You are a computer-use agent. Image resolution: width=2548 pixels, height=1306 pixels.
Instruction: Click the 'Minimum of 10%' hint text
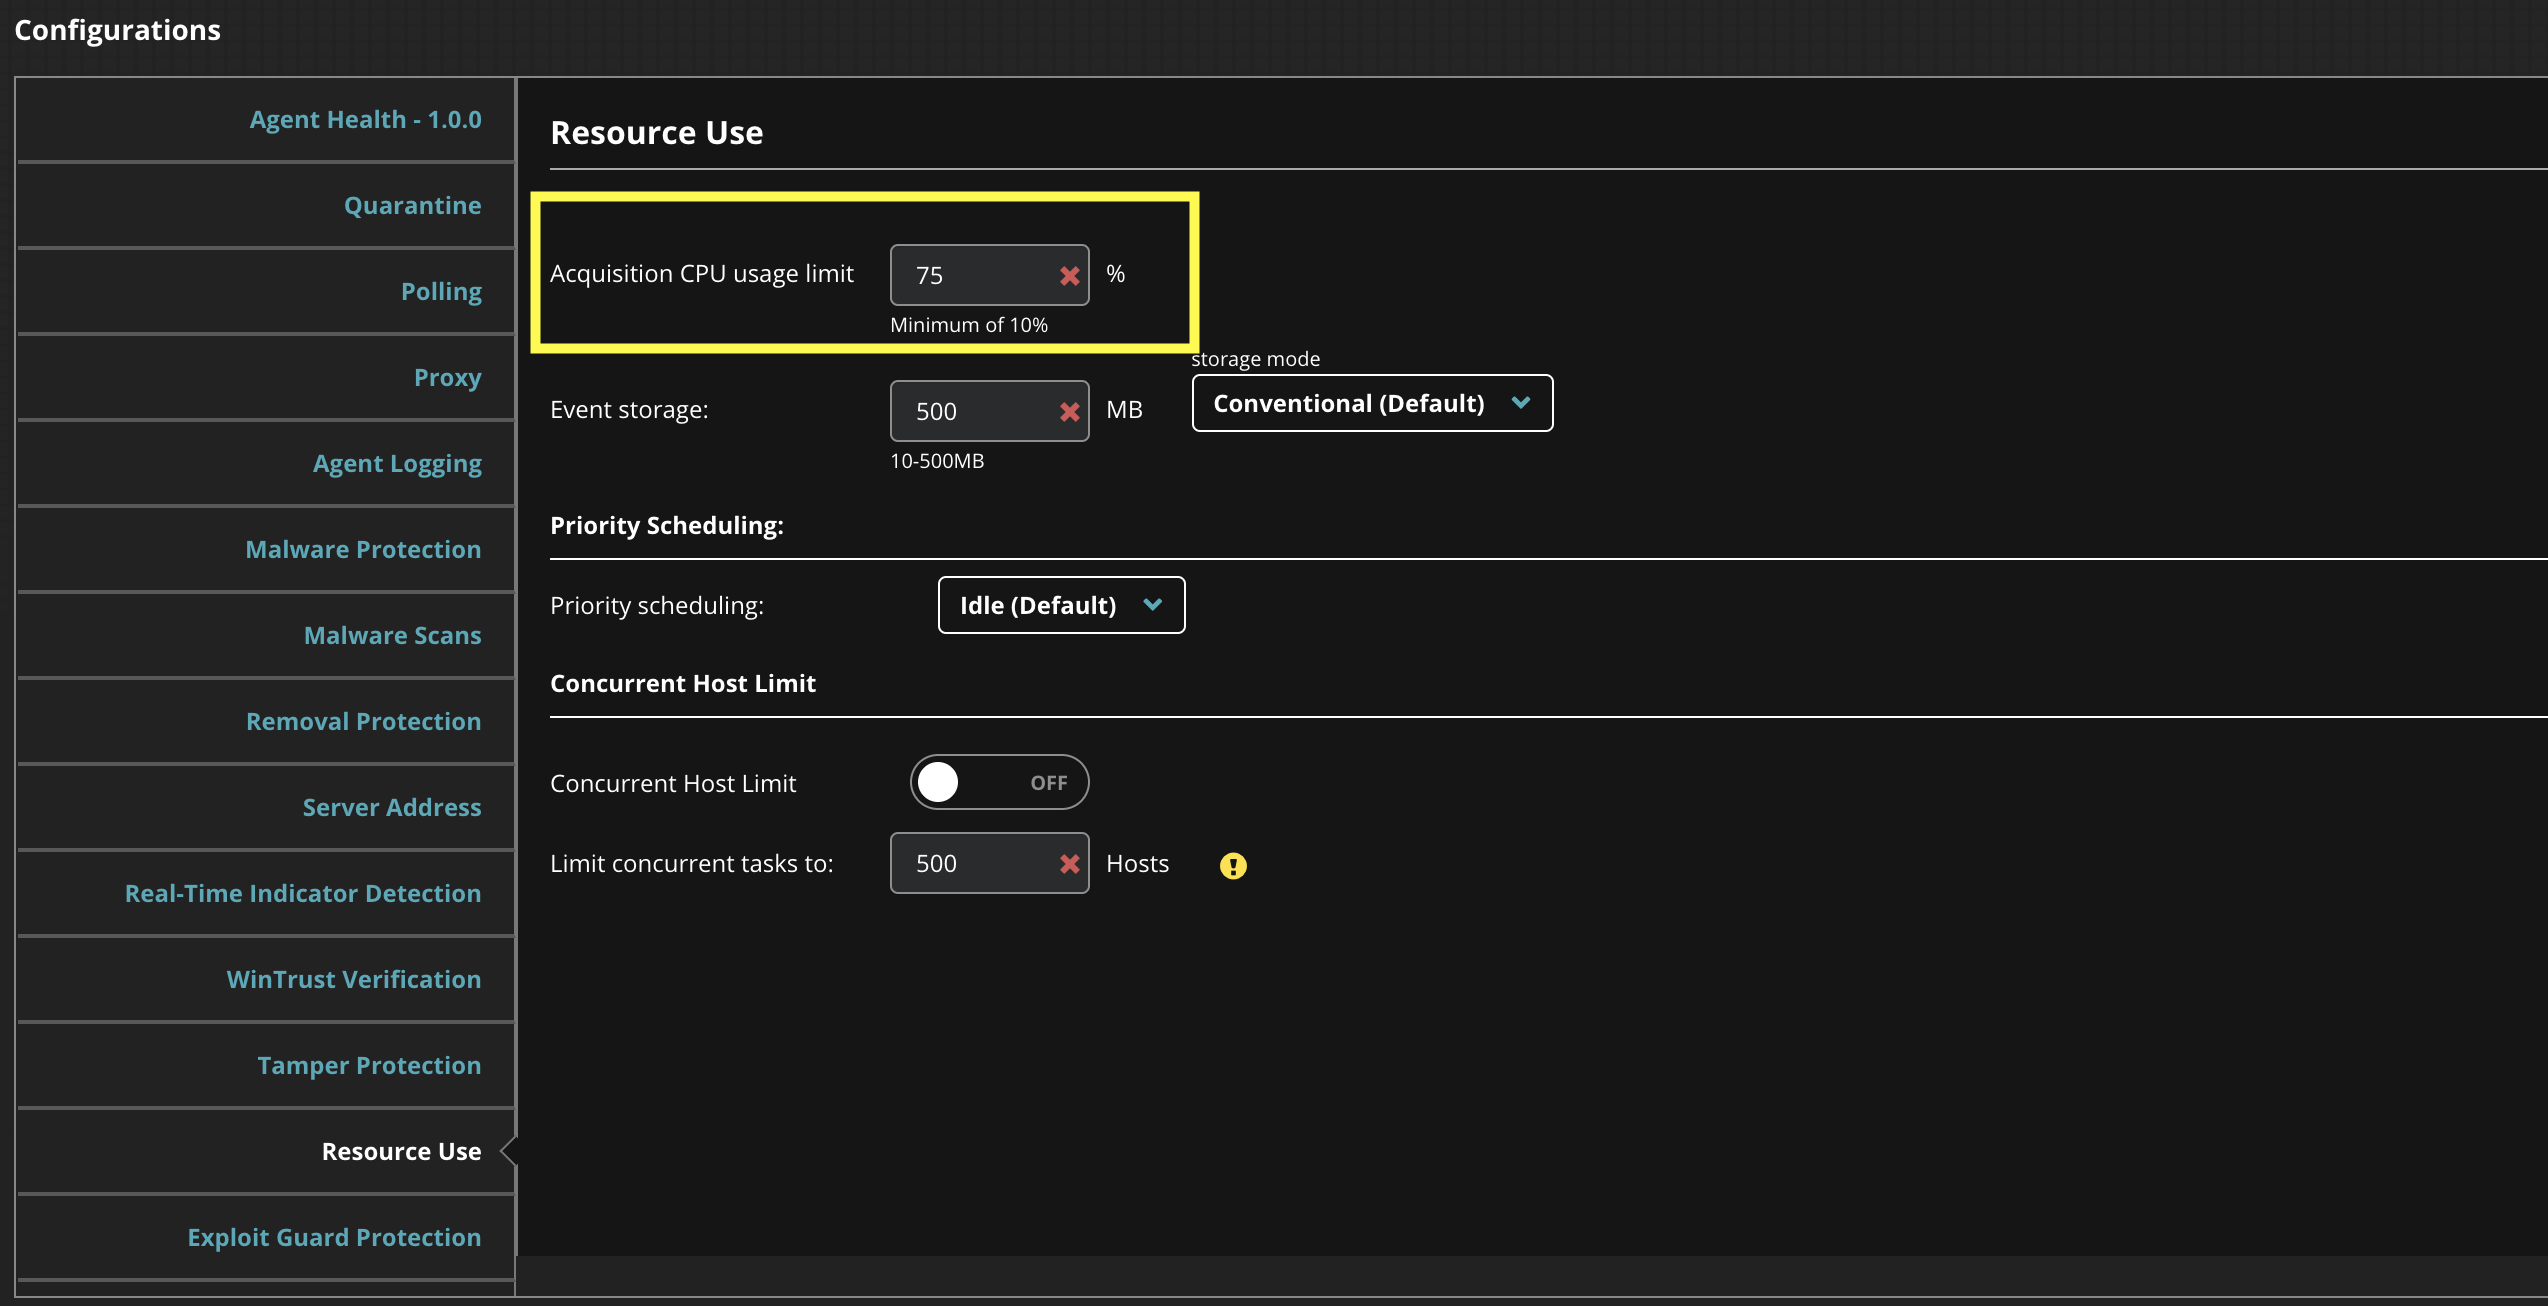point(969,325)
